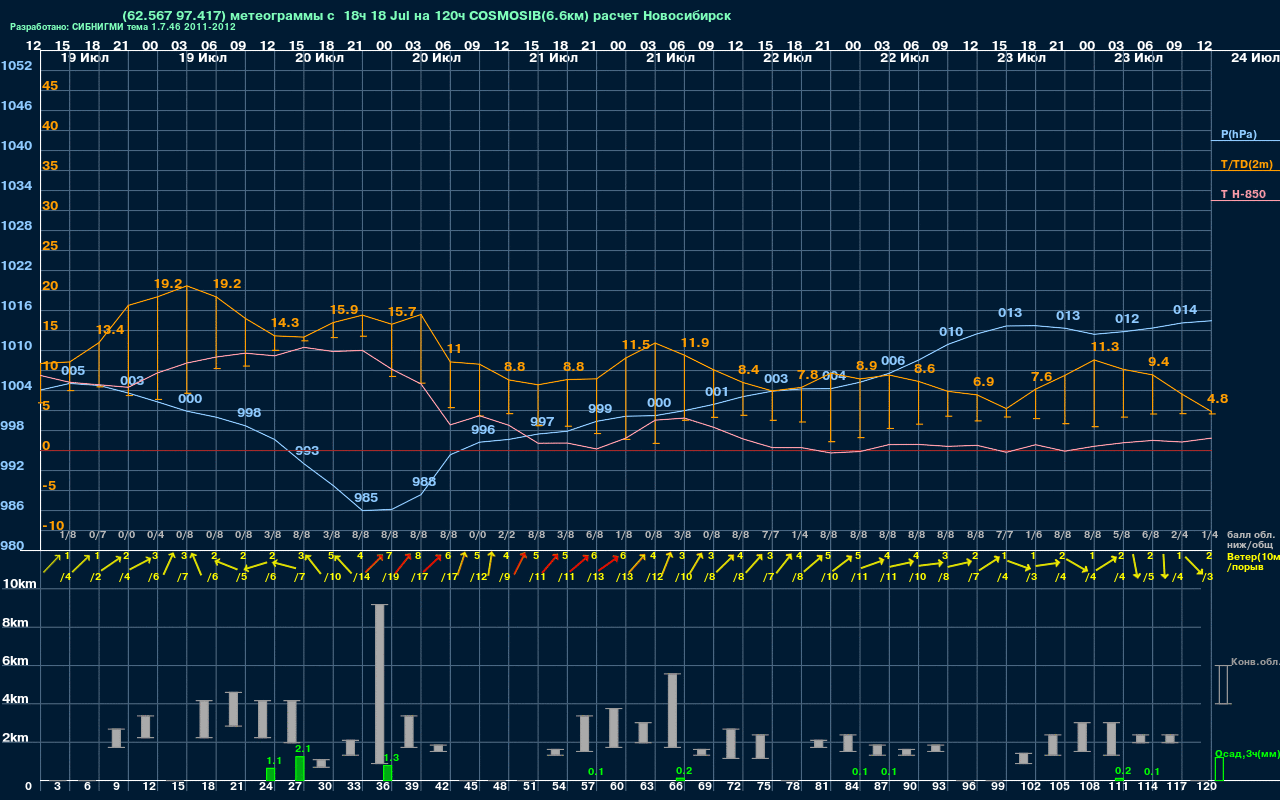
Task: Click the 9.4 temperature value
Action: click(1159, 361)
